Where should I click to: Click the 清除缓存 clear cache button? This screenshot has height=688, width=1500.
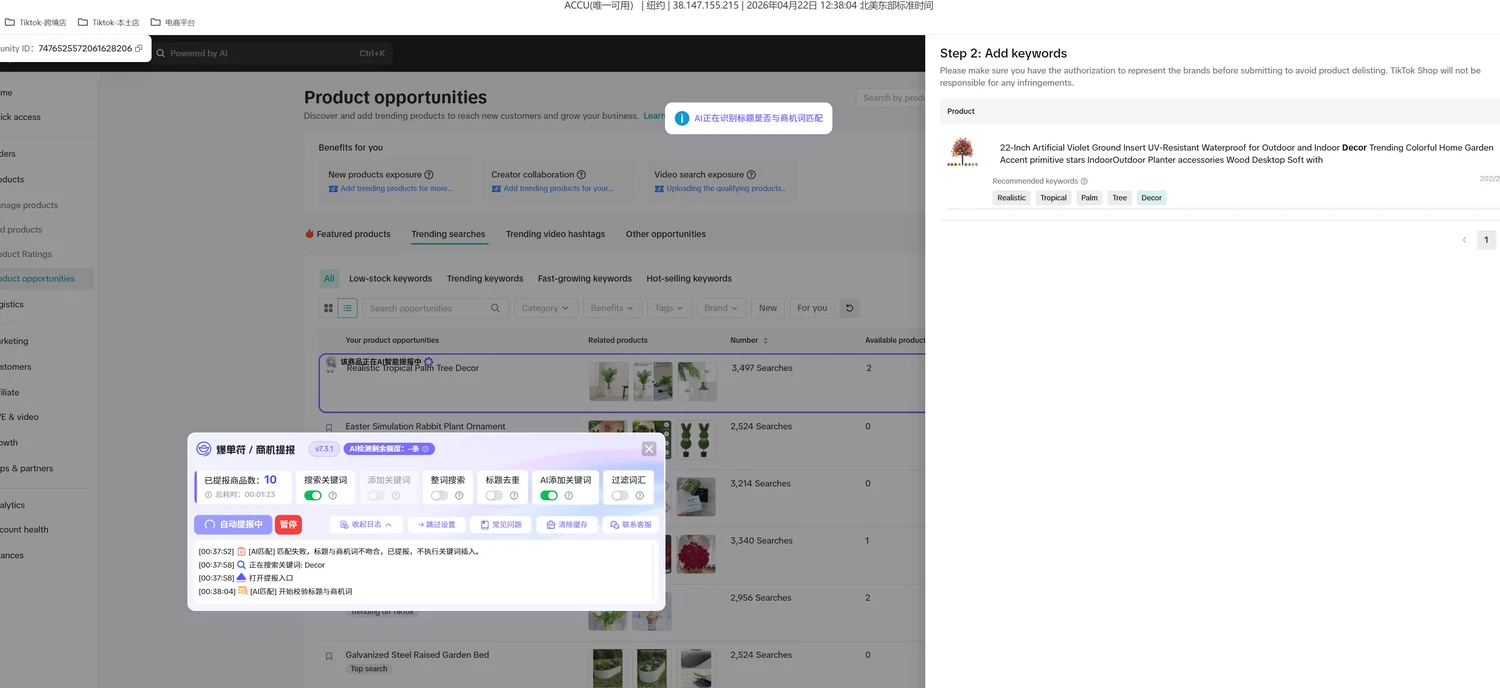[568, 524]
